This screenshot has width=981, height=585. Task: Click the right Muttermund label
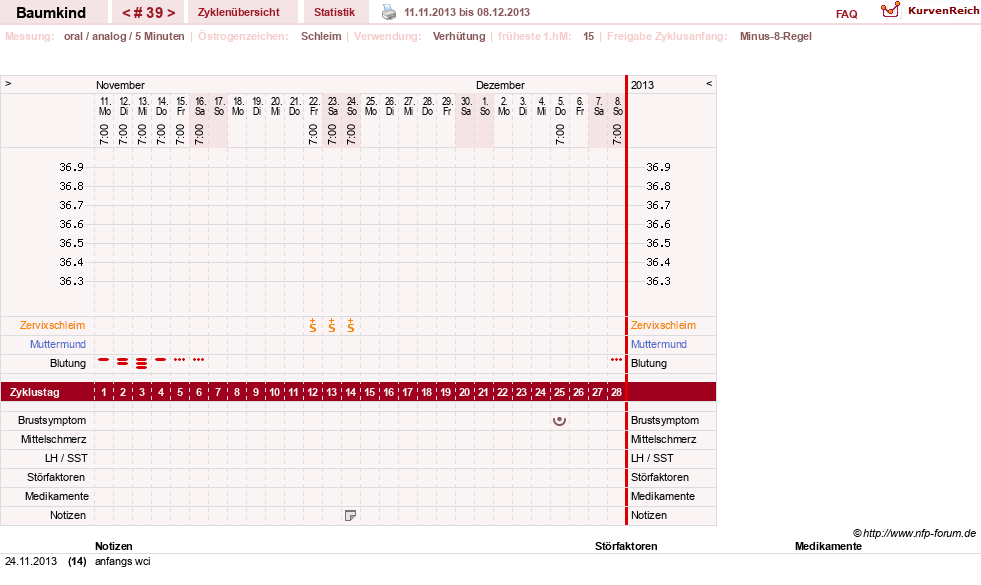point(659,344)
